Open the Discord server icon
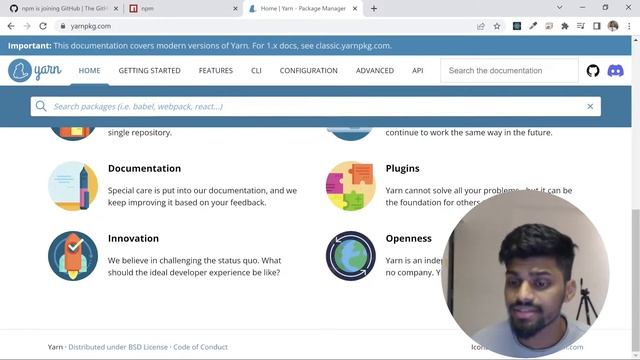640x360 pixels. pyautogui.click(x=616, y=71)
